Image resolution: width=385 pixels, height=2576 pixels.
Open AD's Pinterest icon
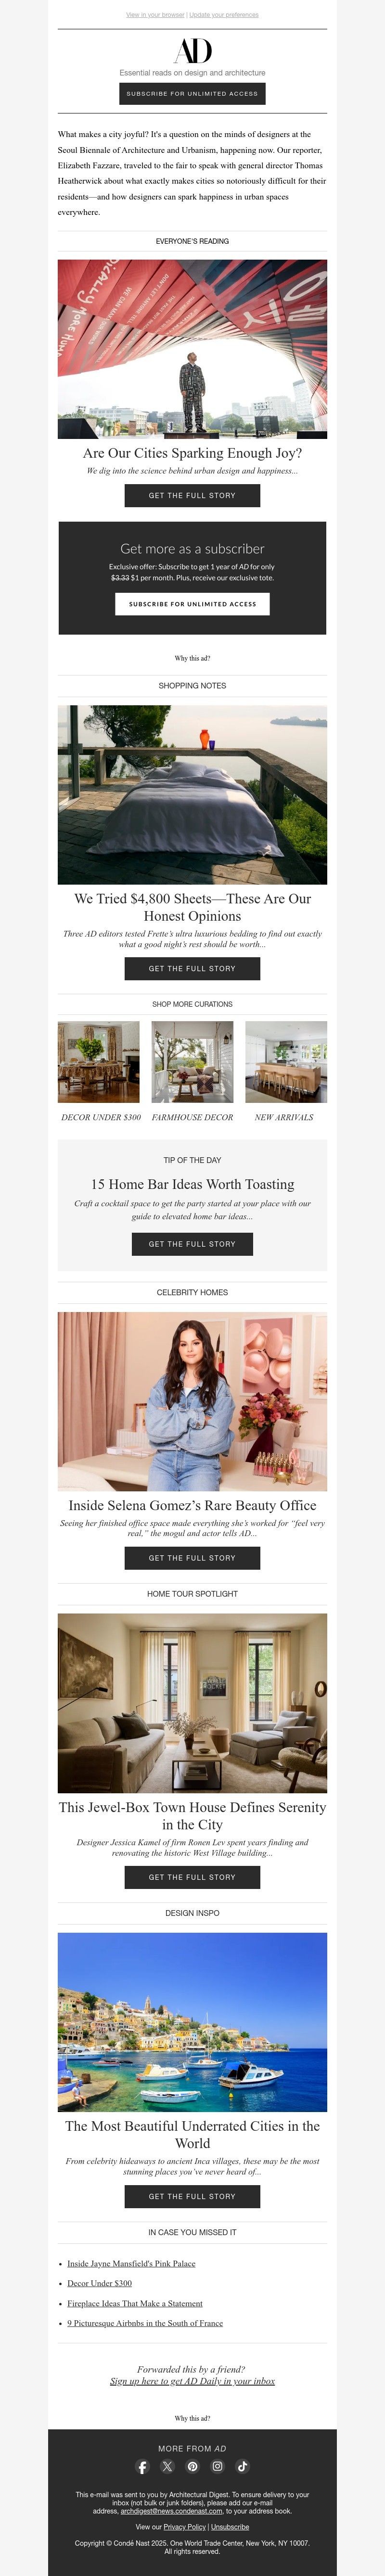coord(193,2467)
